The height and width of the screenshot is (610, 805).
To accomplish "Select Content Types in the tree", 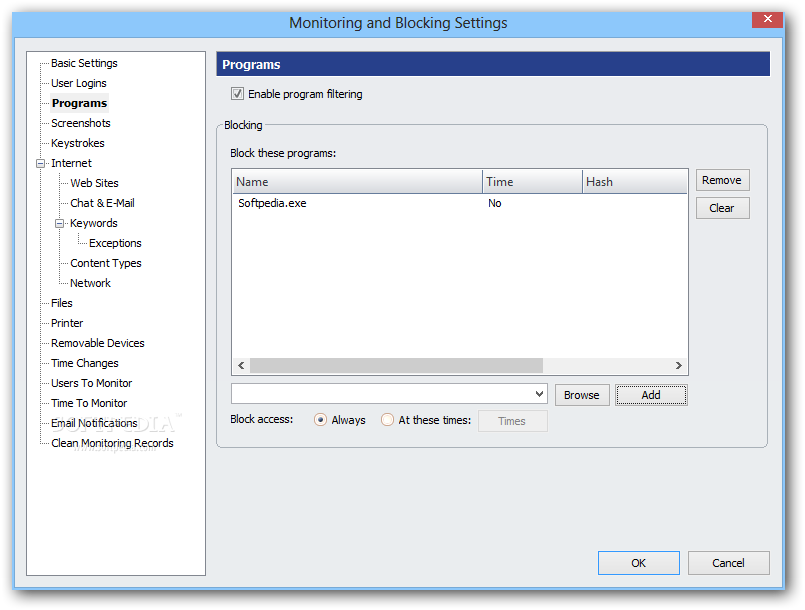I will click(x=106, y=263).
